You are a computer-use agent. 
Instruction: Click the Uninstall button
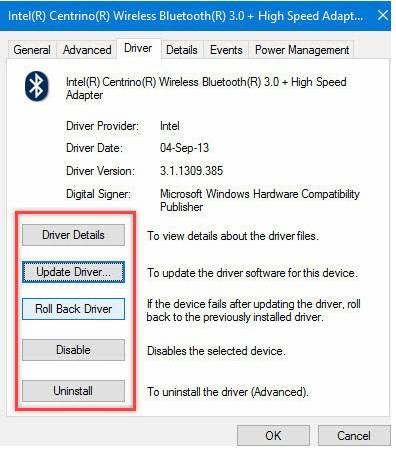pyautogui.click(x=73, y=391)
